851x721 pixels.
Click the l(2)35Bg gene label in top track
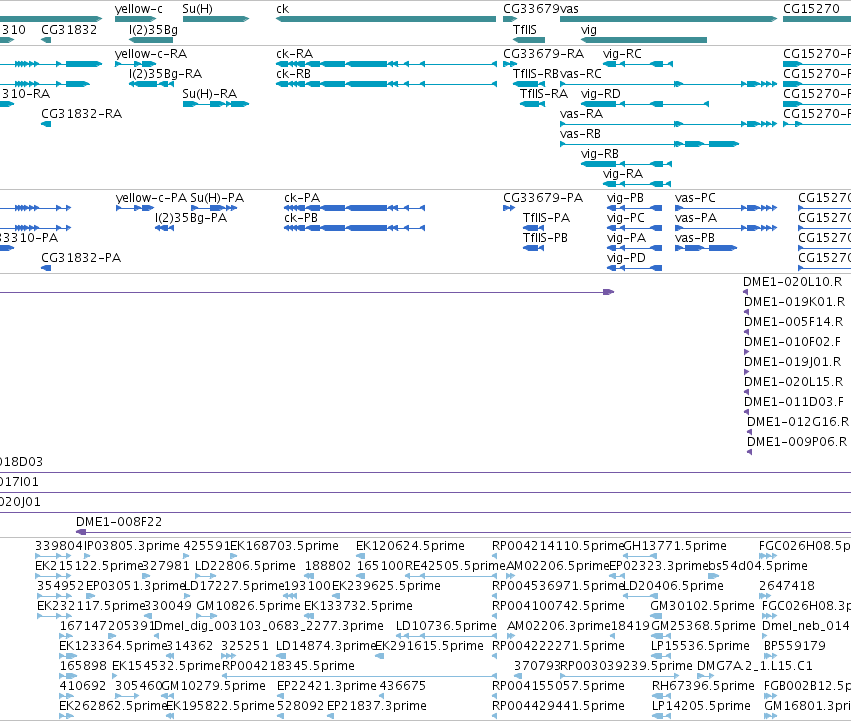click(x=154, y=29)
